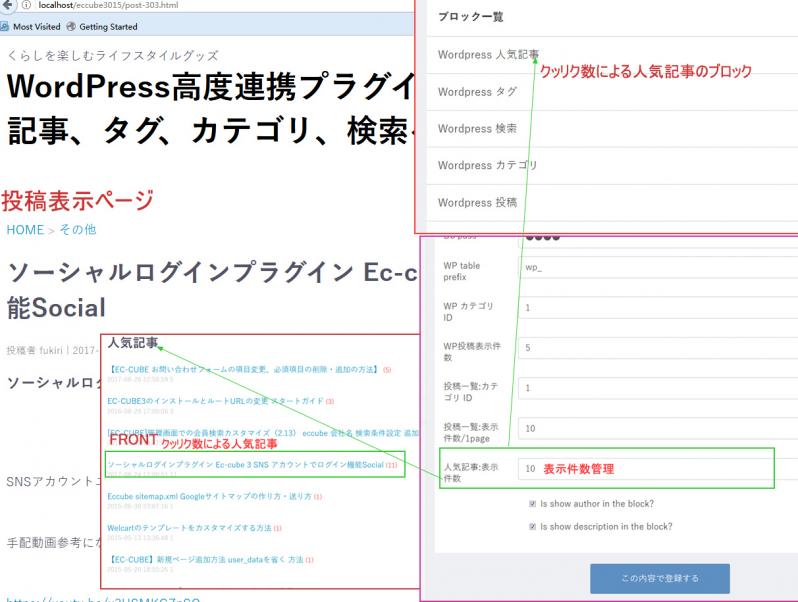Image resolution: width=798 pixels, height=602 pixels.
Task: Click the ブロック一覧 heading
Action: point(471,17)
